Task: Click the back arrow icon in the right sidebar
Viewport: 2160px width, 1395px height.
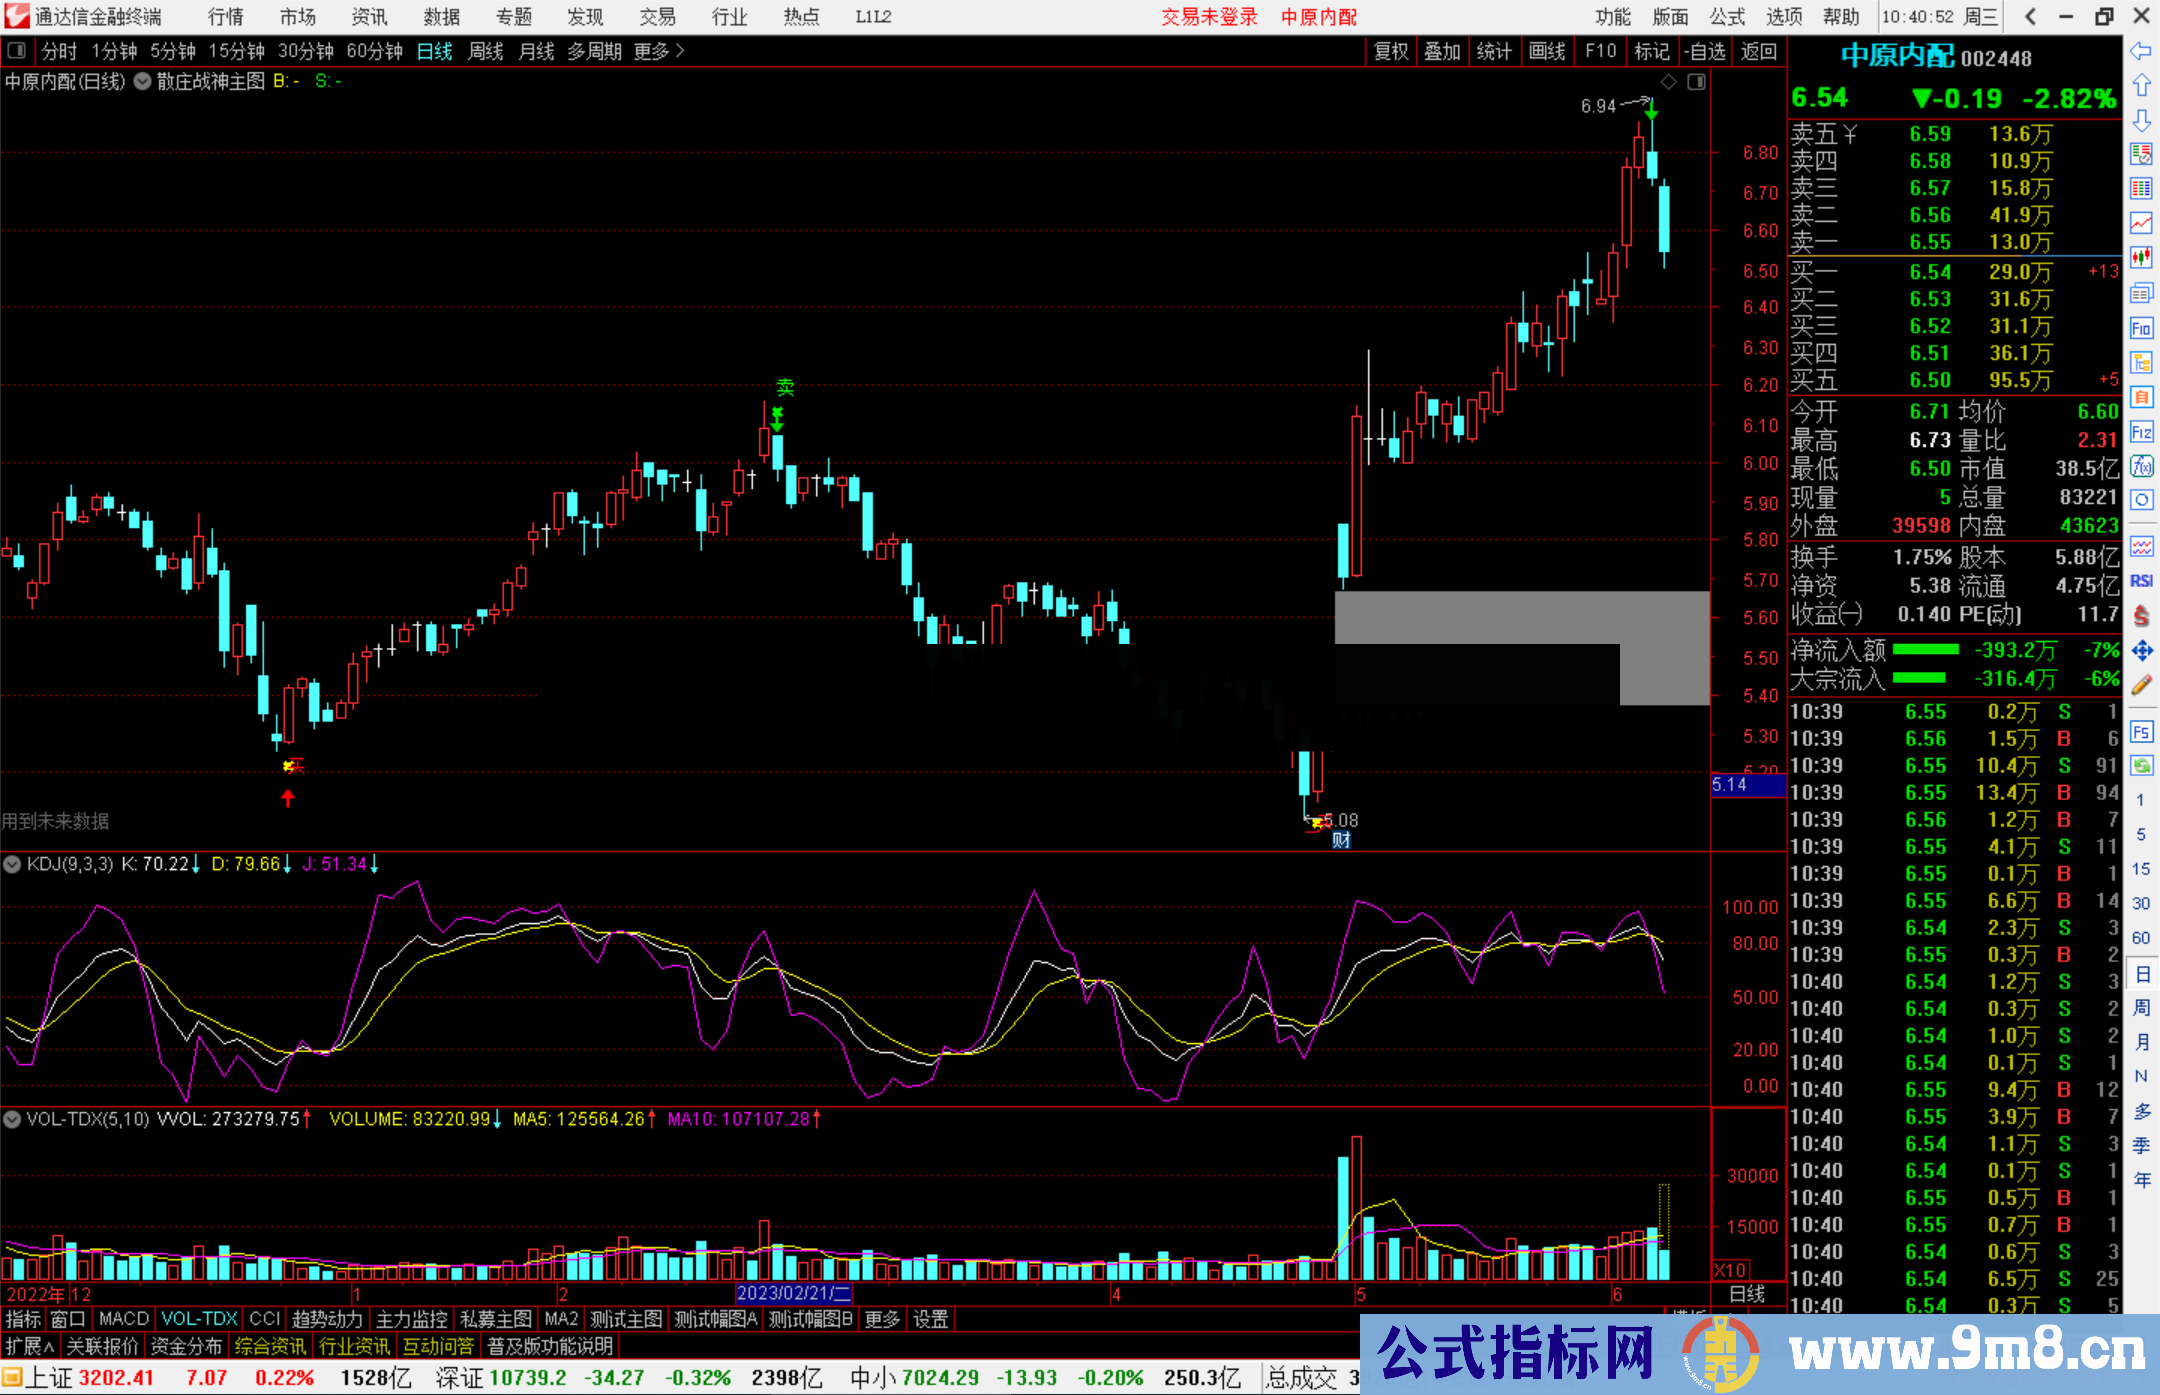Action: click(x=2141, y=51)
